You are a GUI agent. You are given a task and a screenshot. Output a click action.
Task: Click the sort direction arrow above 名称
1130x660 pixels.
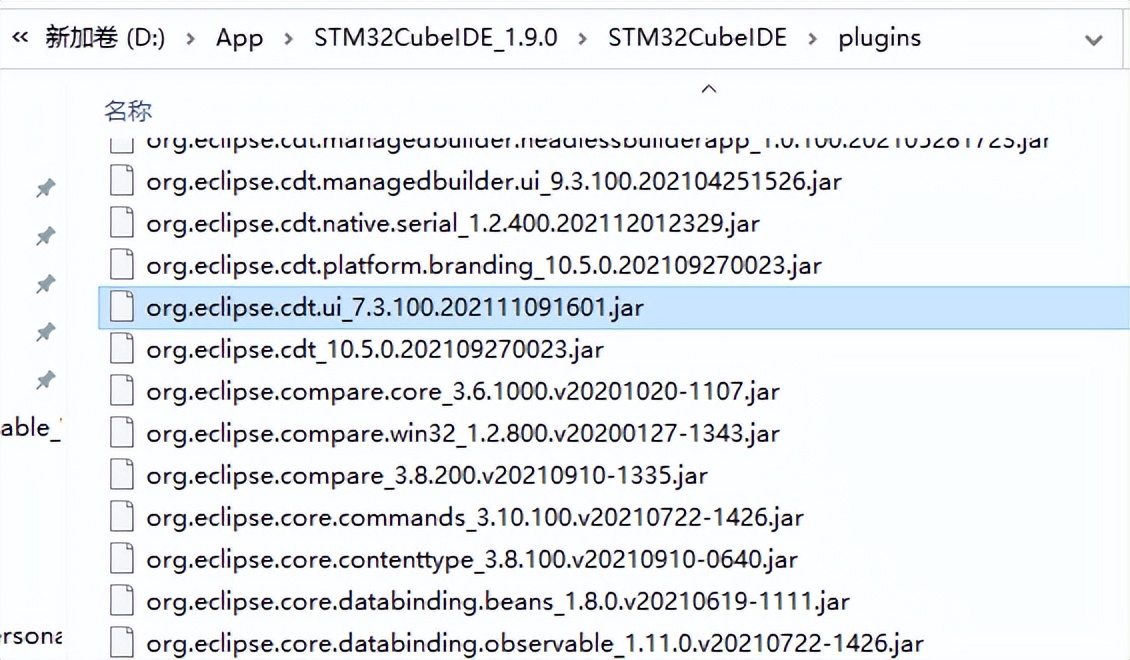click(709, 88)
